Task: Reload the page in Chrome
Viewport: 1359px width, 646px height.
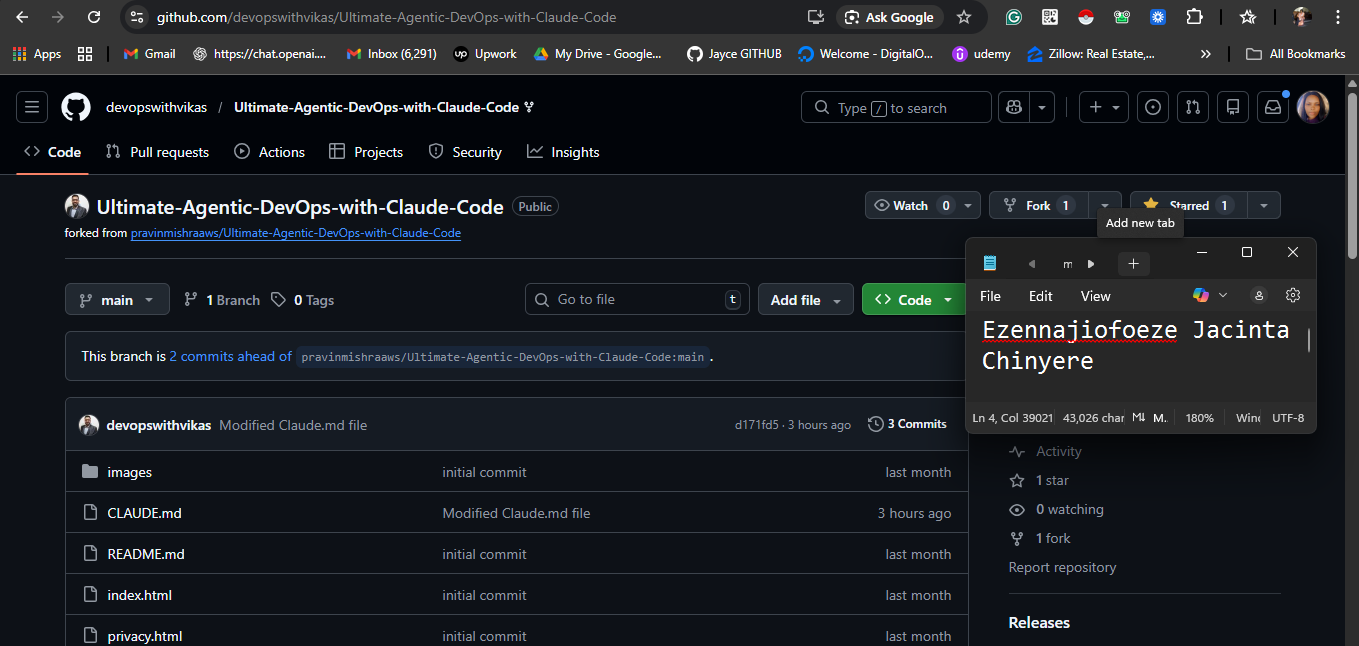Action: (x=94, y=17)
